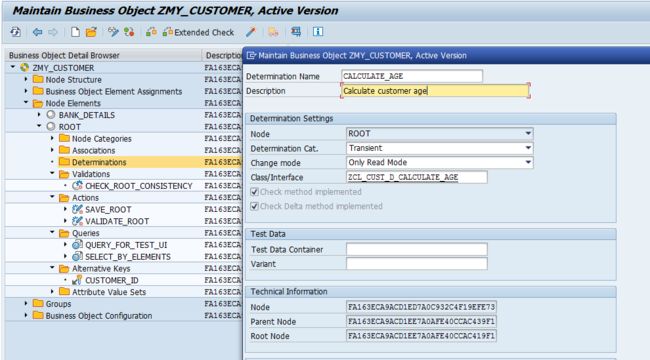Click the QUERY_FOR_TEST_UI query icon

click(77, 245)
